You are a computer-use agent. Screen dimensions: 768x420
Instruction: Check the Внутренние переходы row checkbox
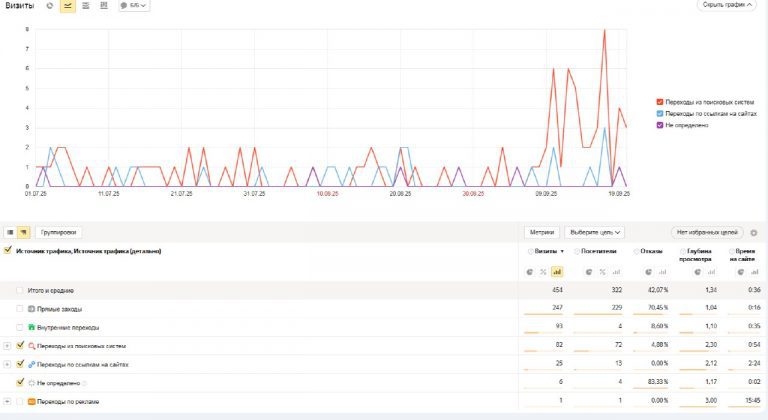[20, 327]
